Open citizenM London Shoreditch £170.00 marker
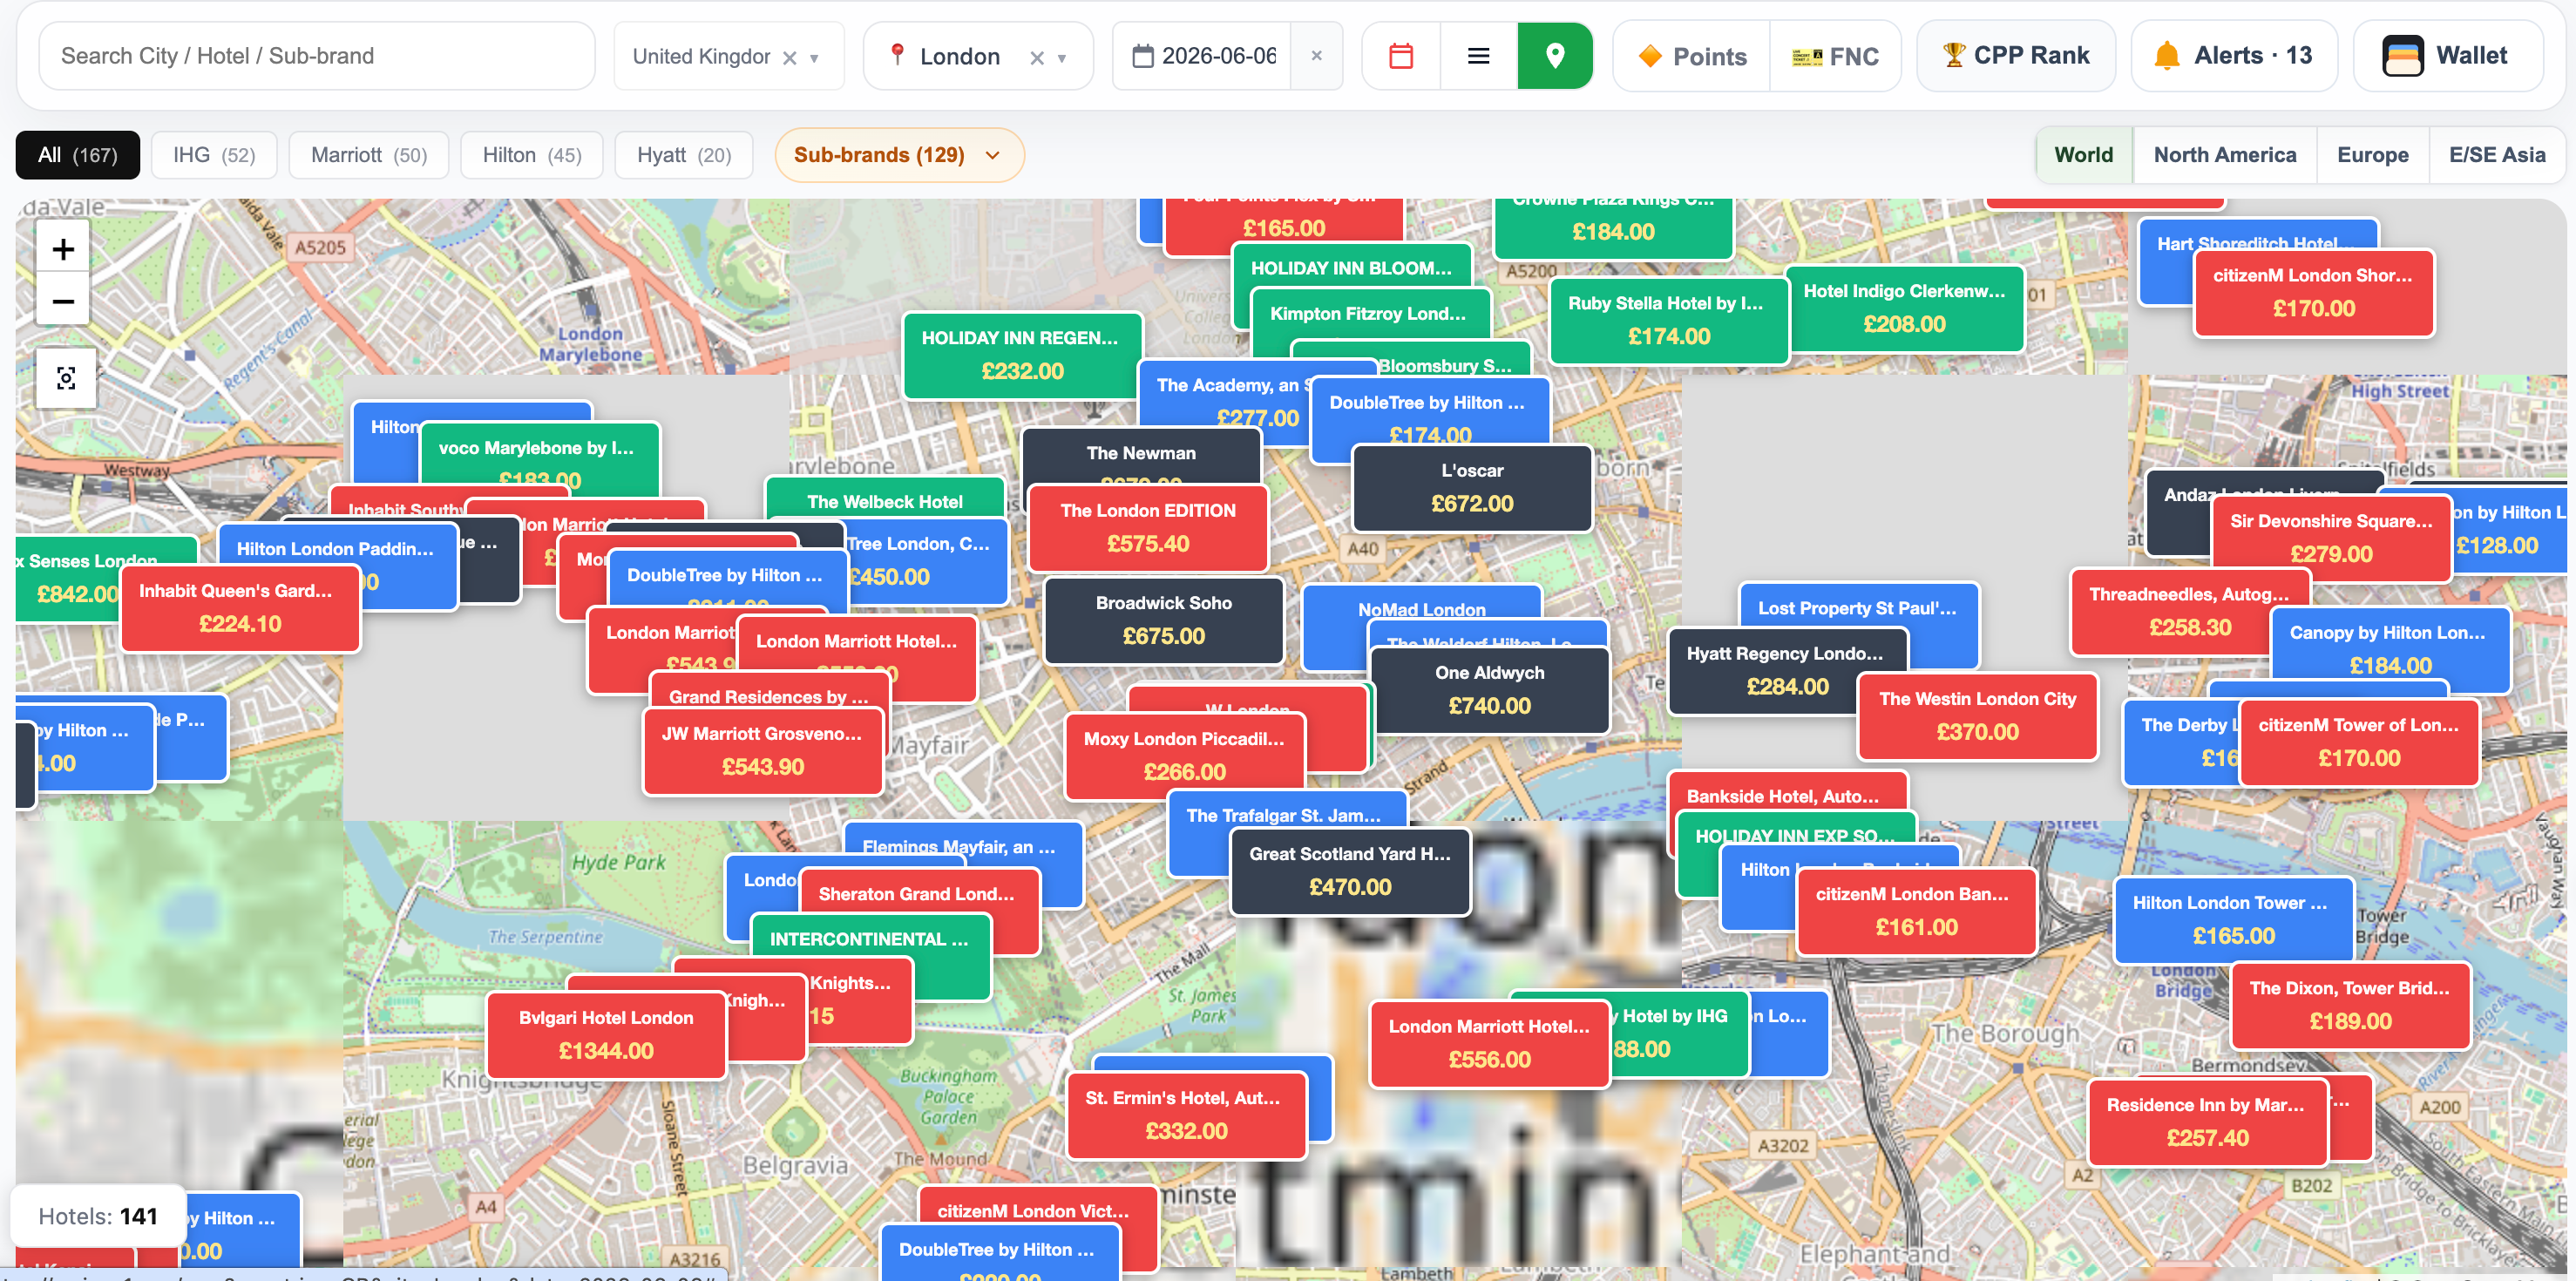This screenshot has height=1281, width=2576. pyautogui.click(x=2313, y=292)
